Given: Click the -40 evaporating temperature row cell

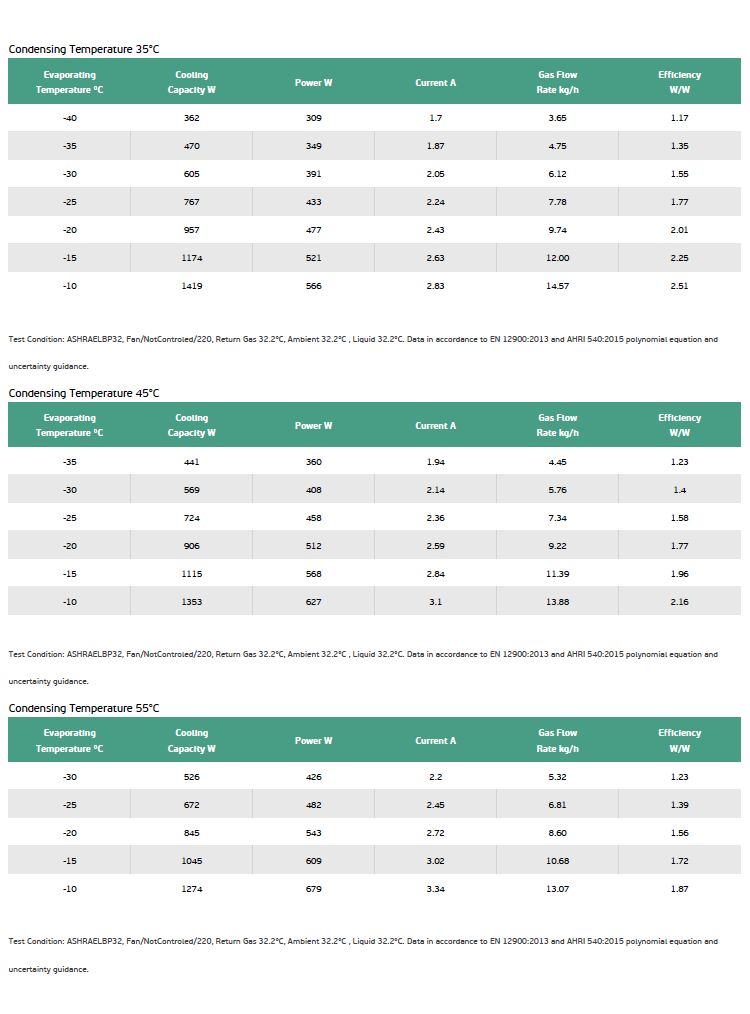Looking at the screenshot, I should pos(69,118).
